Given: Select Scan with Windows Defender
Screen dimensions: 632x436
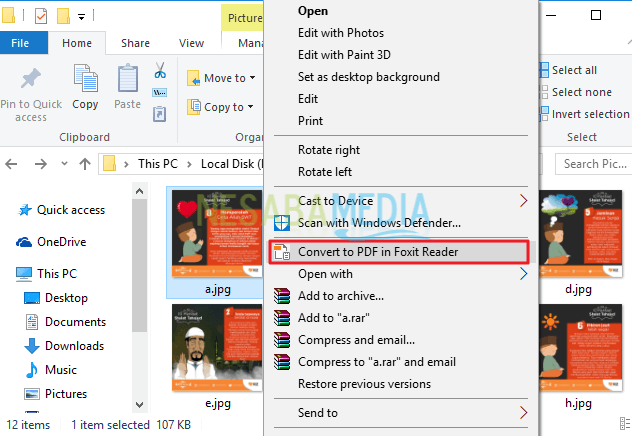Looking at the screenshot, I should pos(379,223).
